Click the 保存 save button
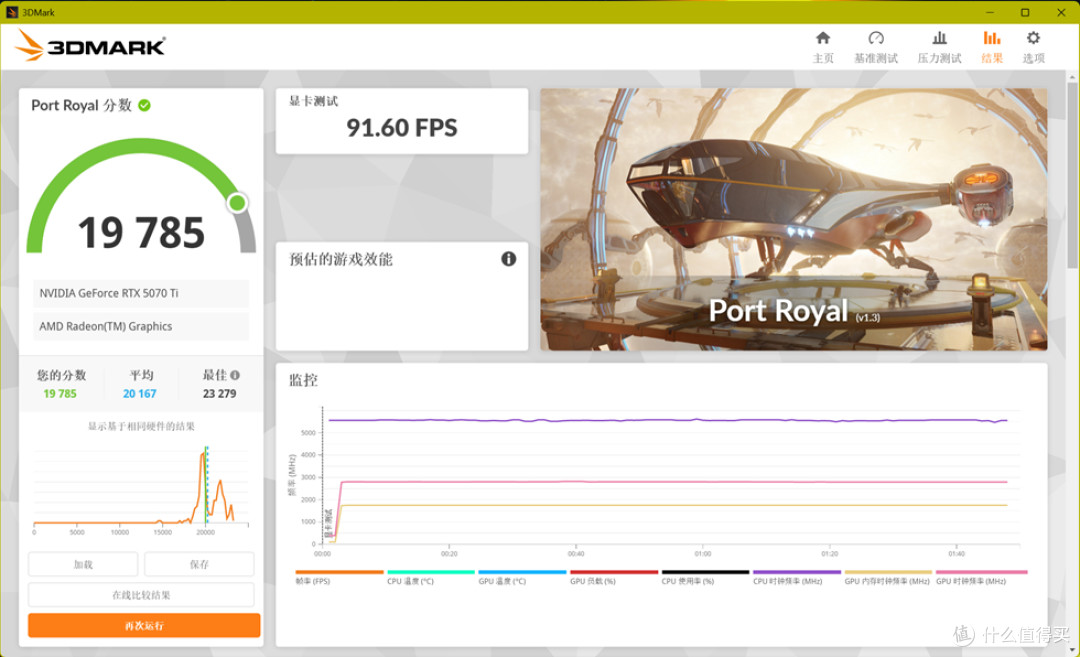 click(x=199, y=564)
